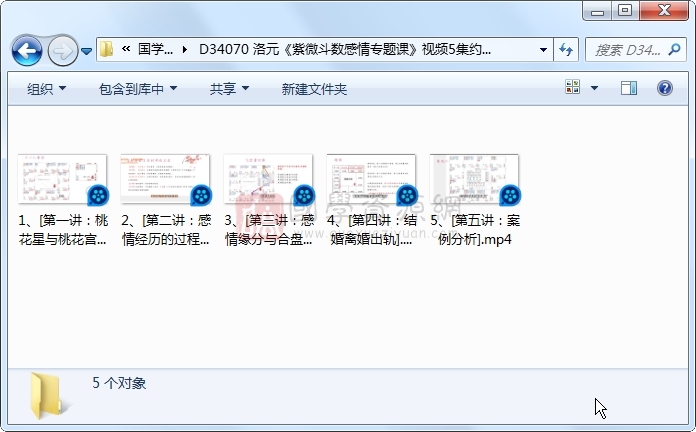Open address bar history dropdown
This screenshot has width=696, height=432.
coord(543,50)
